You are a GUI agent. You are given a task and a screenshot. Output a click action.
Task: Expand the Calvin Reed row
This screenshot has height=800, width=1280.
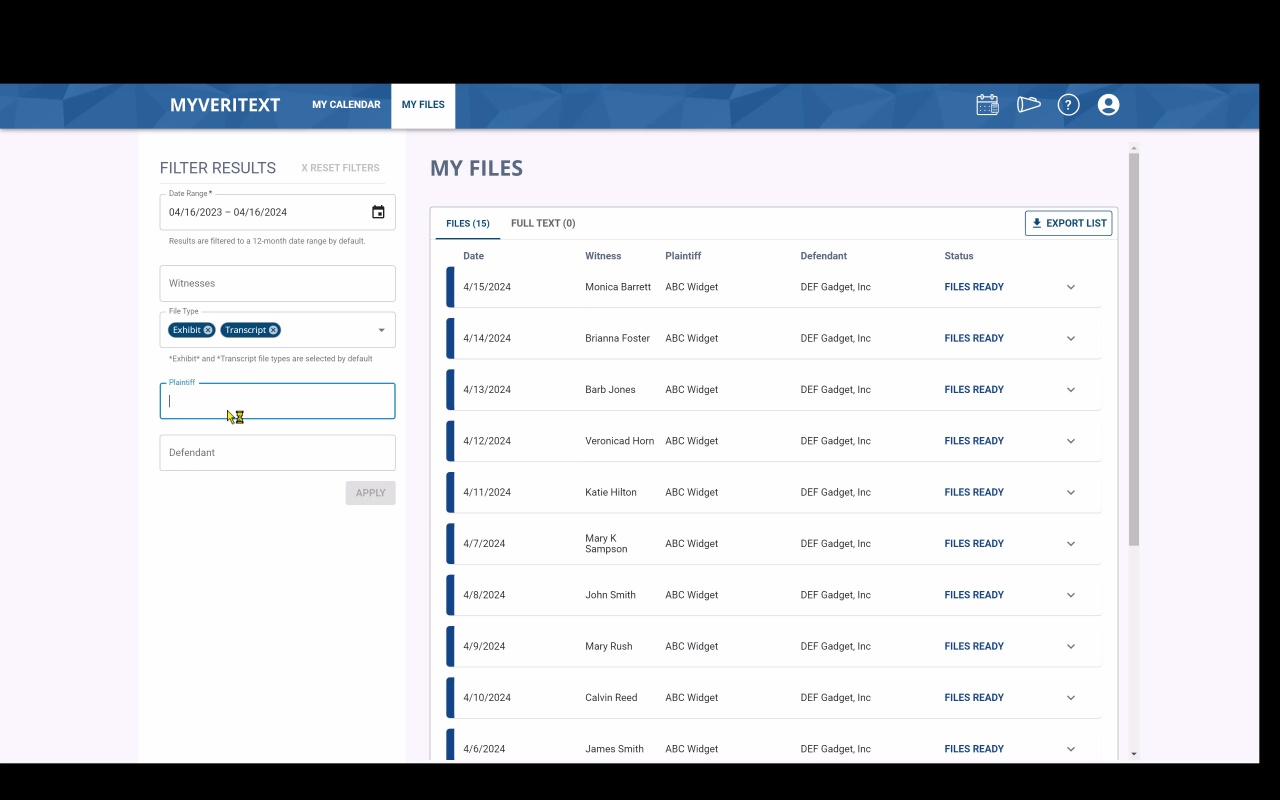tap(1071, 698)
